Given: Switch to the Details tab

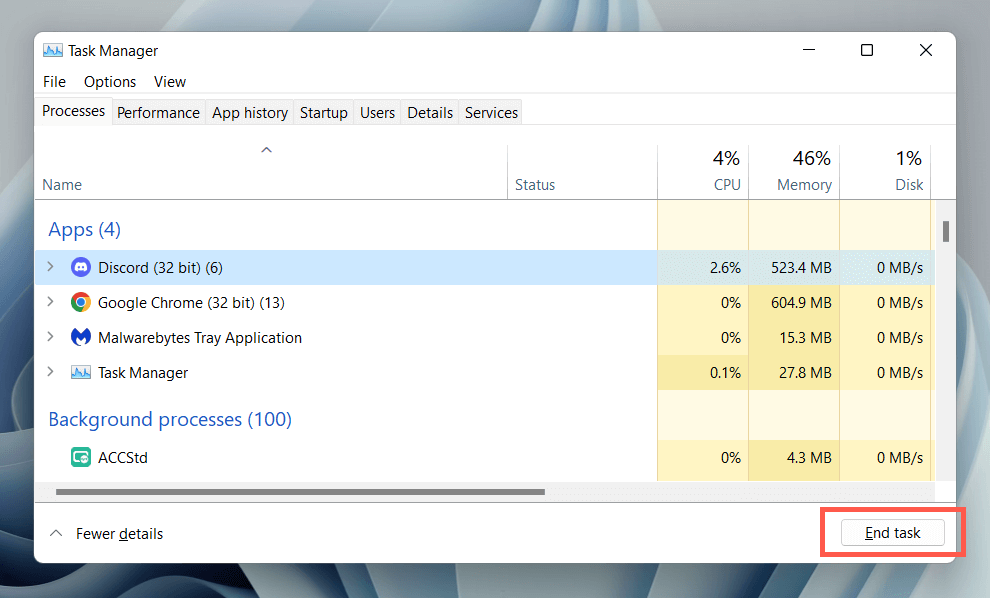Looking at the screenshot, I should tap(430, 112).
